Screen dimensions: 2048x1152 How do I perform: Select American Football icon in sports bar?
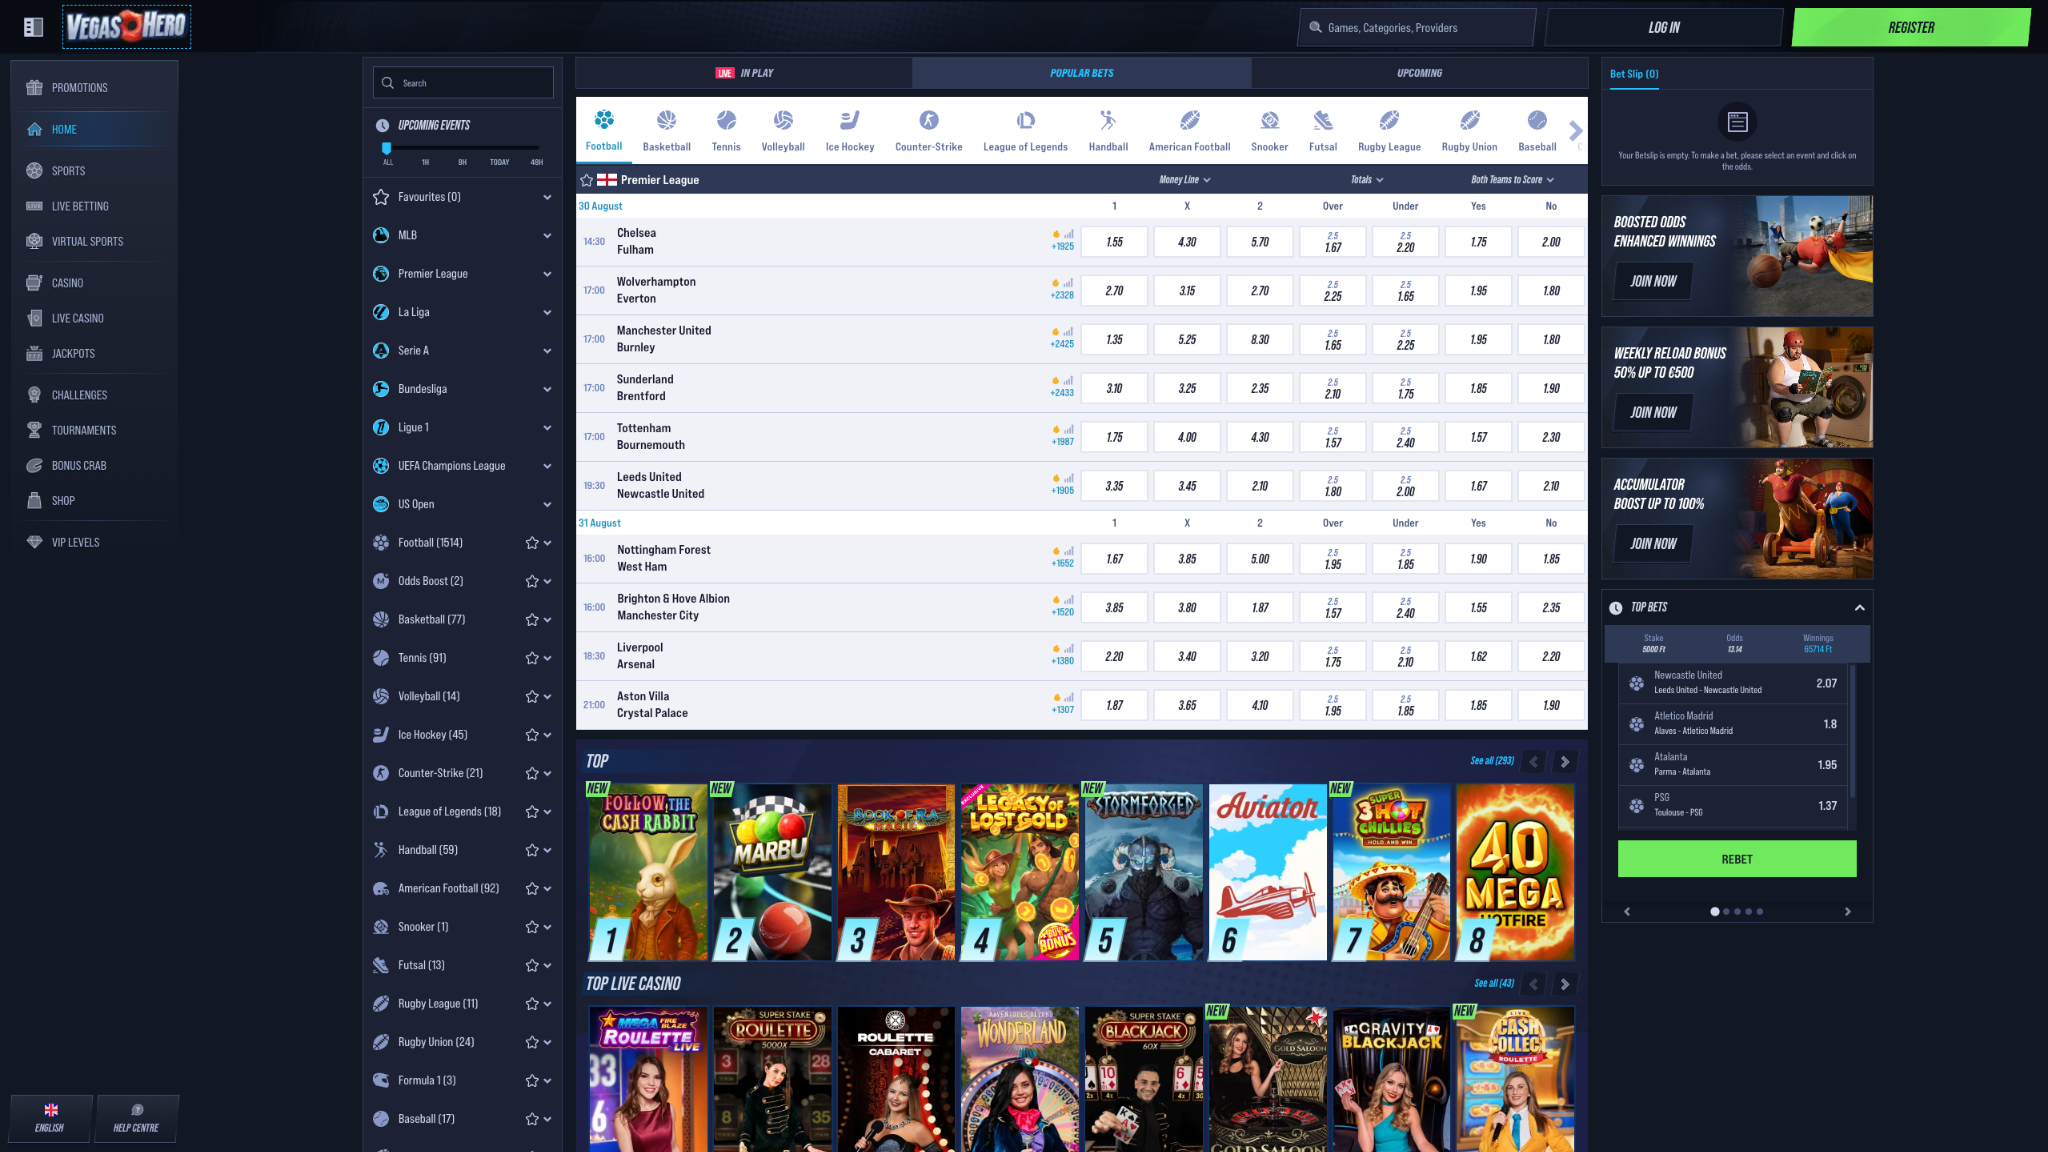[x=1189, y=121]
